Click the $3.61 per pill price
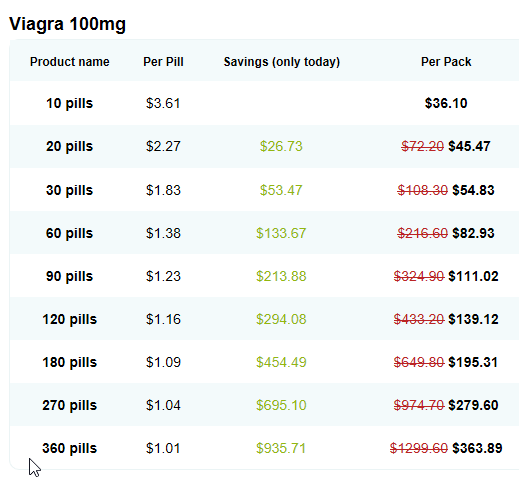The height and width of the screenshot is (482, 519). coord(163,103)
